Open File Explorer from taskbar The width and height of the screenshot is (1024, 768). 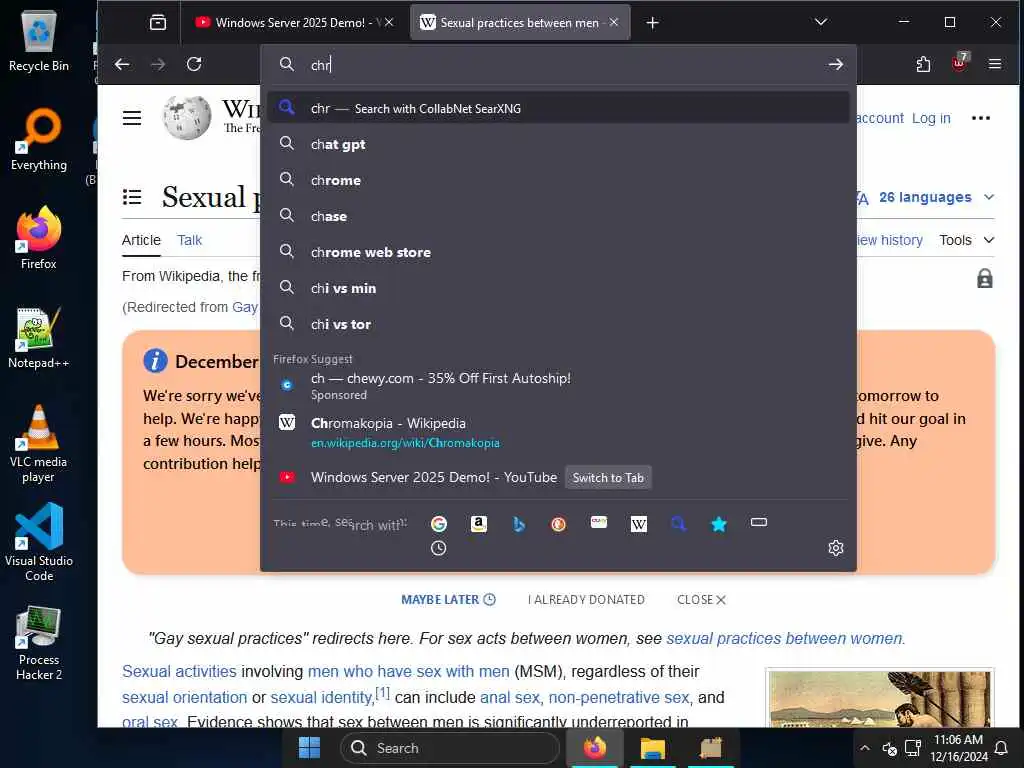(652, 748)
